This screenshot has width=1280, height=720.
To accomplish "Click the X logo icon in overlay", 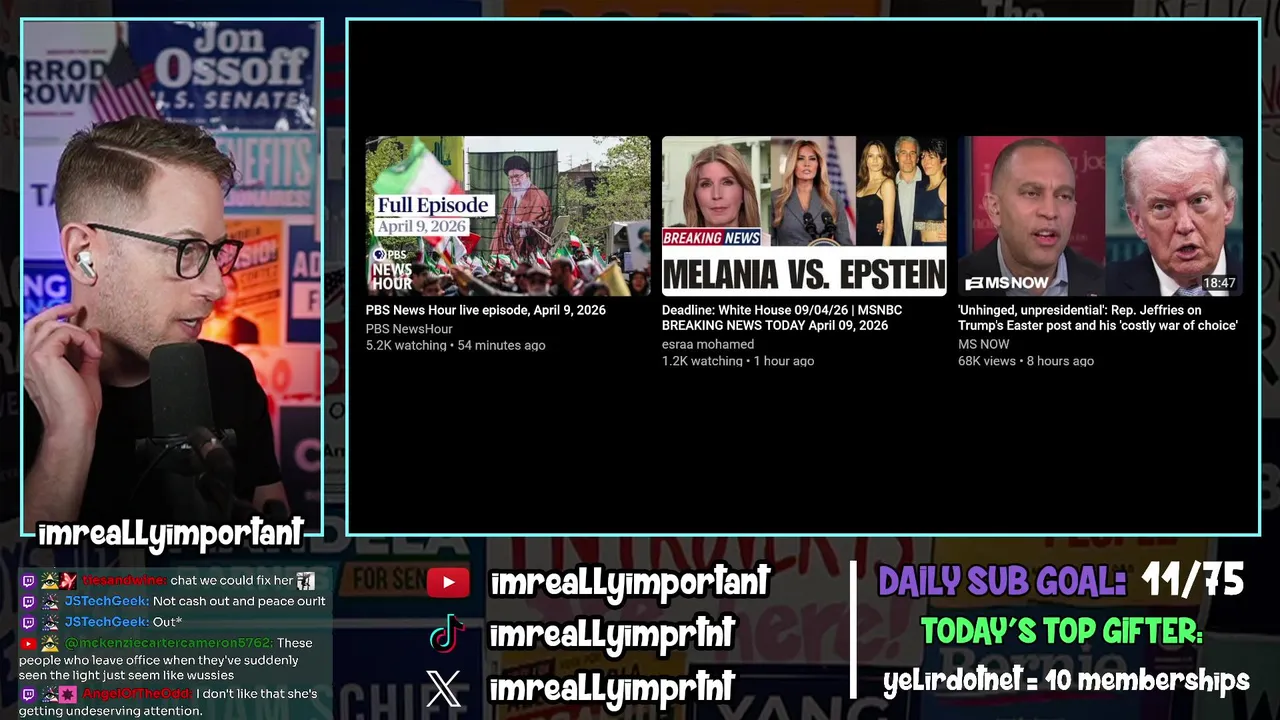I will (x=444, y=688).
